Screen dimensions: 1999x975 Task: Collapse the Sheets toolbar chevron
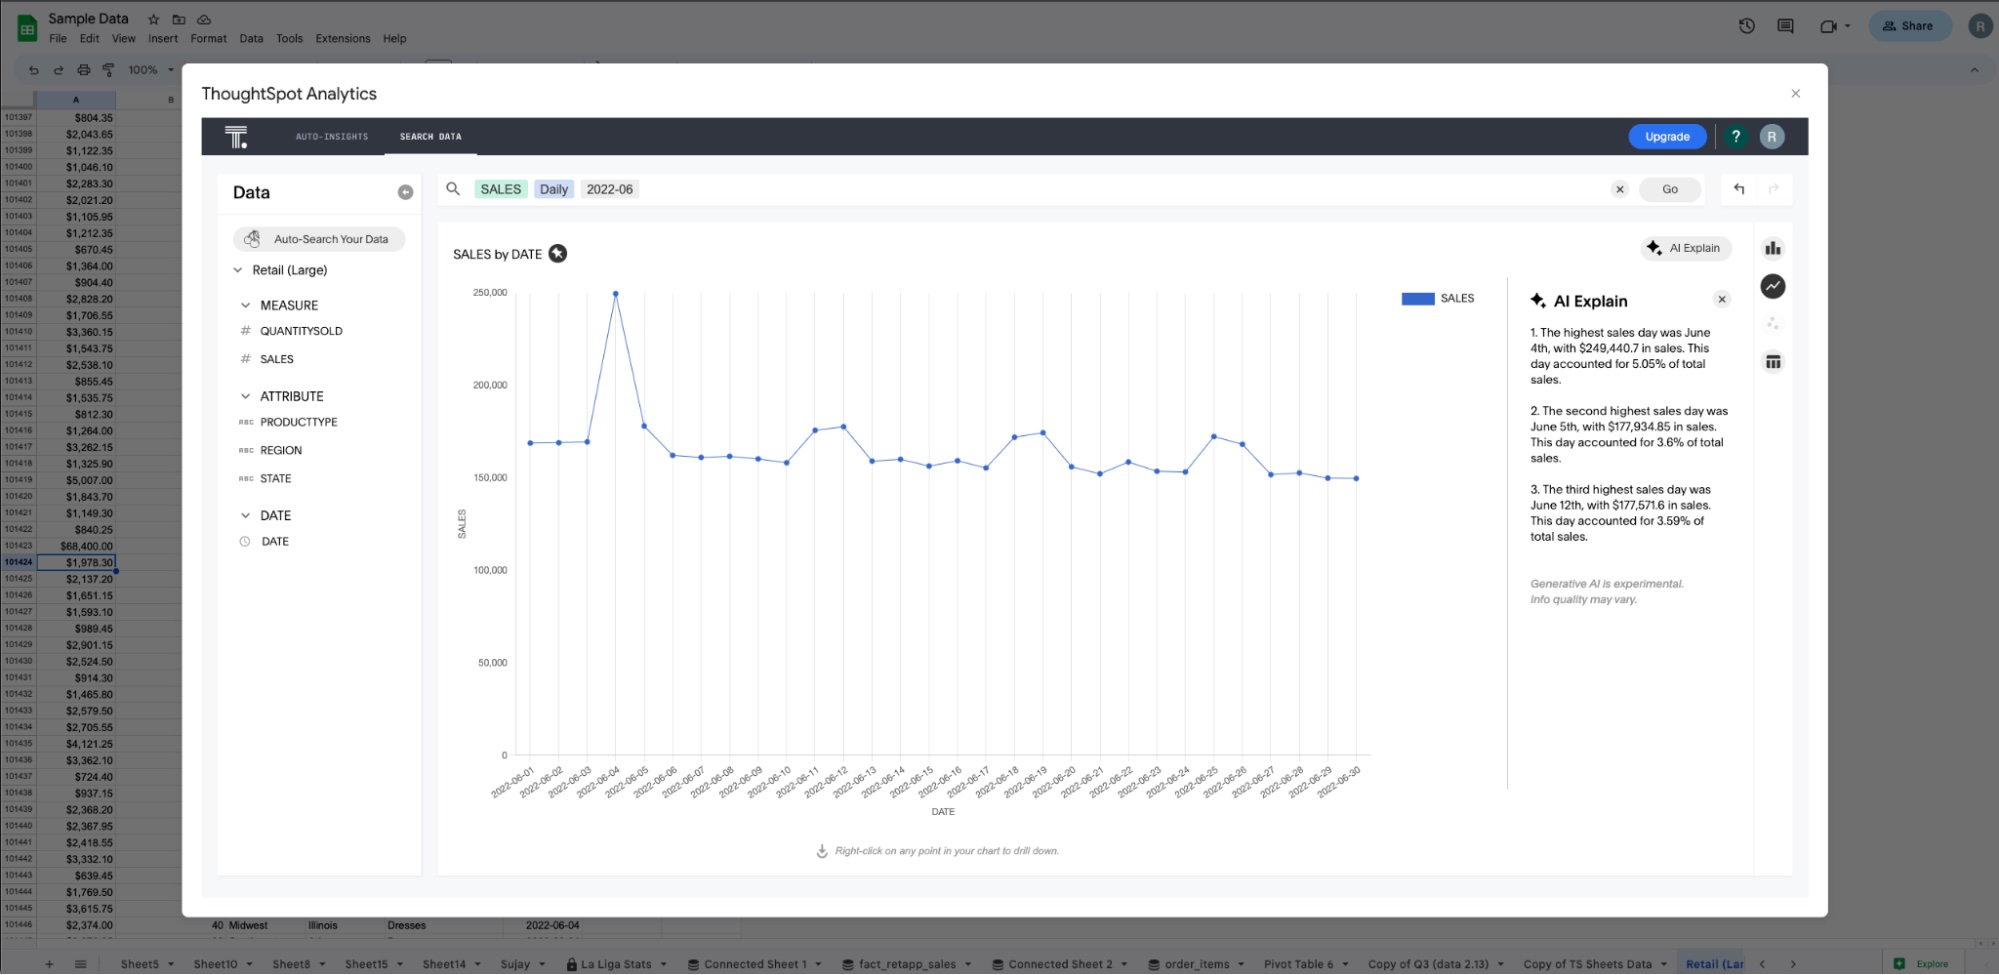pyautogui.click(x=1974, y=70)
